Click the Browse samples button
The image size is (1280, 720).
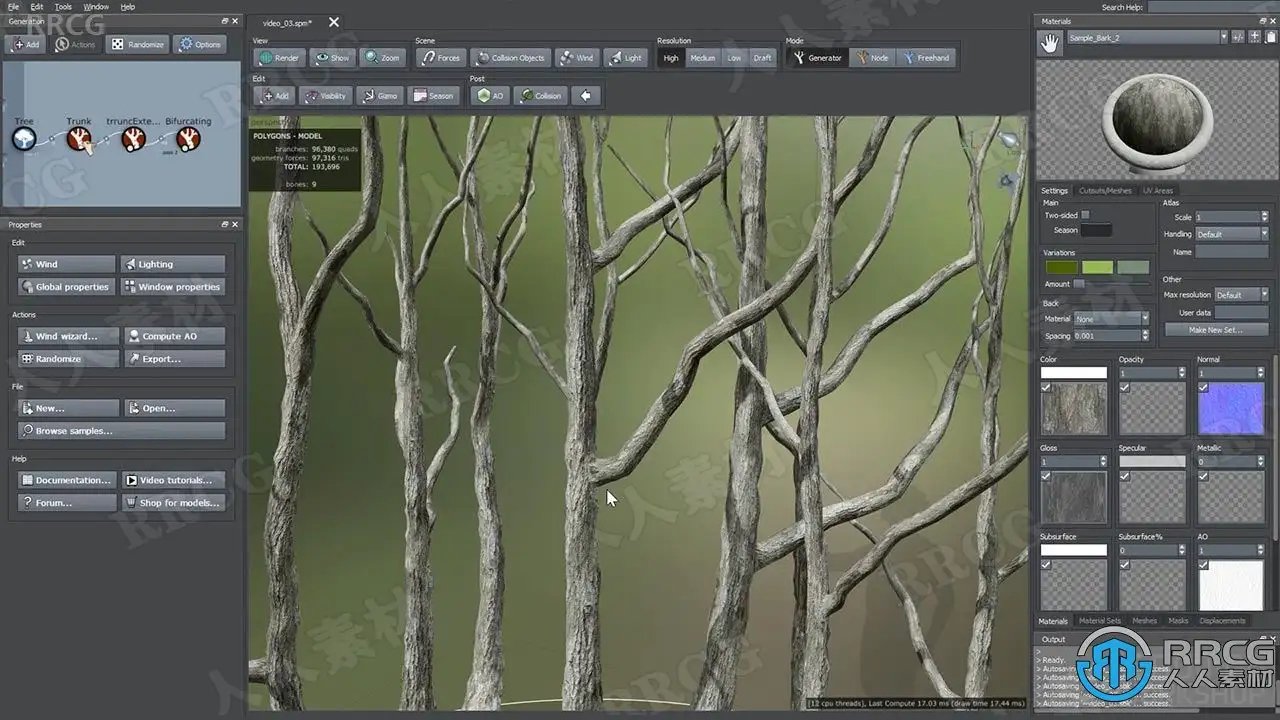click(121, 431)
